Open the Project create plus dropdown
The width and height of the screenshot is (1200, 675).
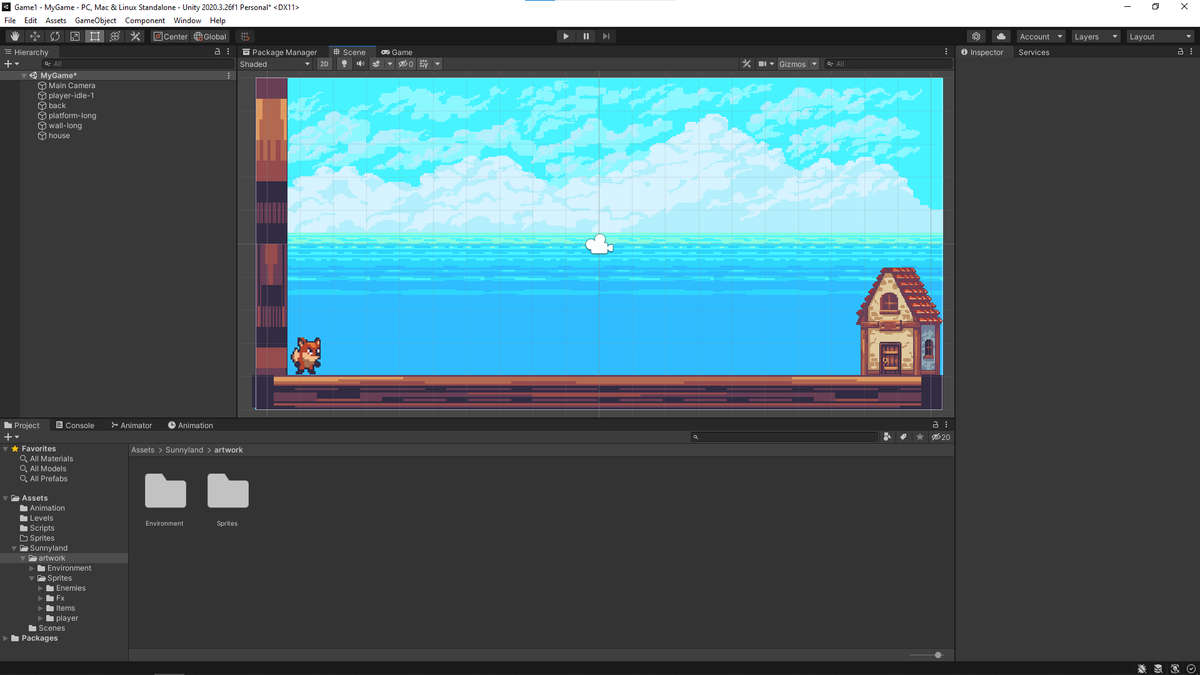[11, 437]
